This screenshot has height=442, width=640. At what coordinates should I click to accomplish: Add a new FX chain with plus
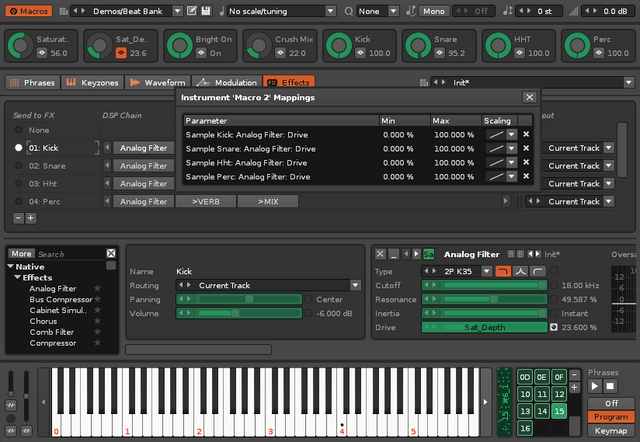(x=31, y=217)
